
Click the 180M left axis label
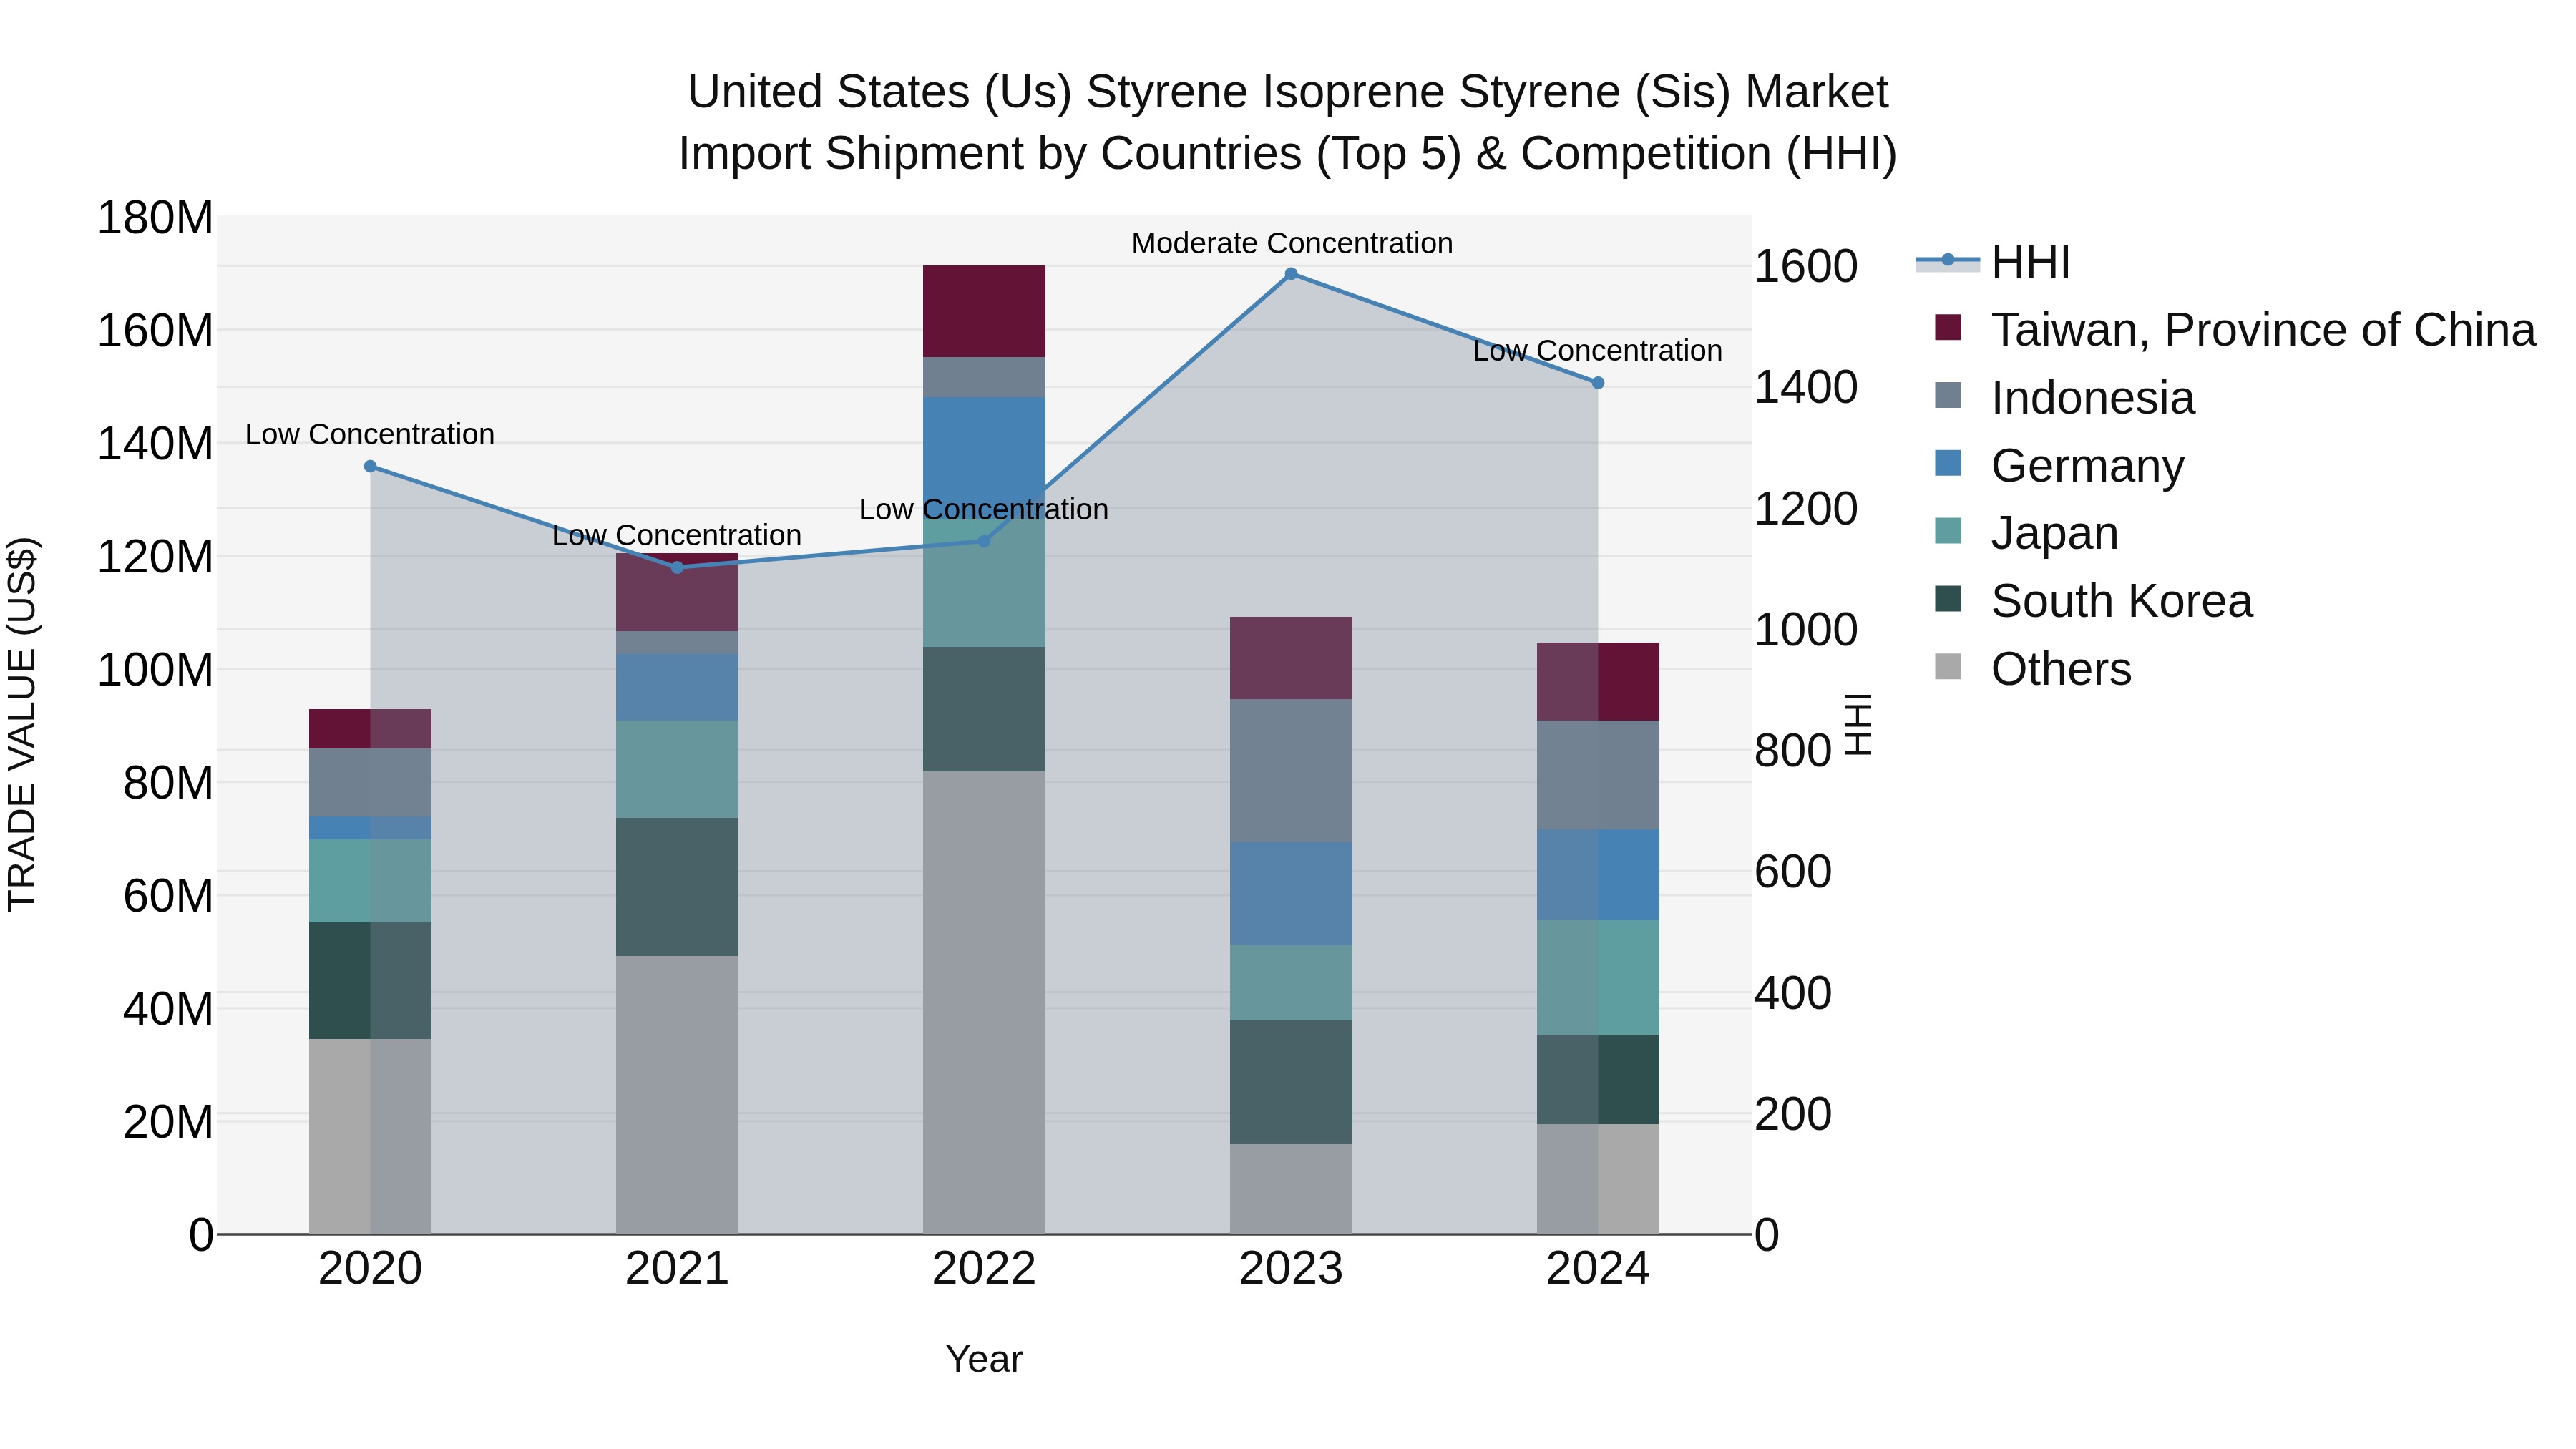coord(155,218)
